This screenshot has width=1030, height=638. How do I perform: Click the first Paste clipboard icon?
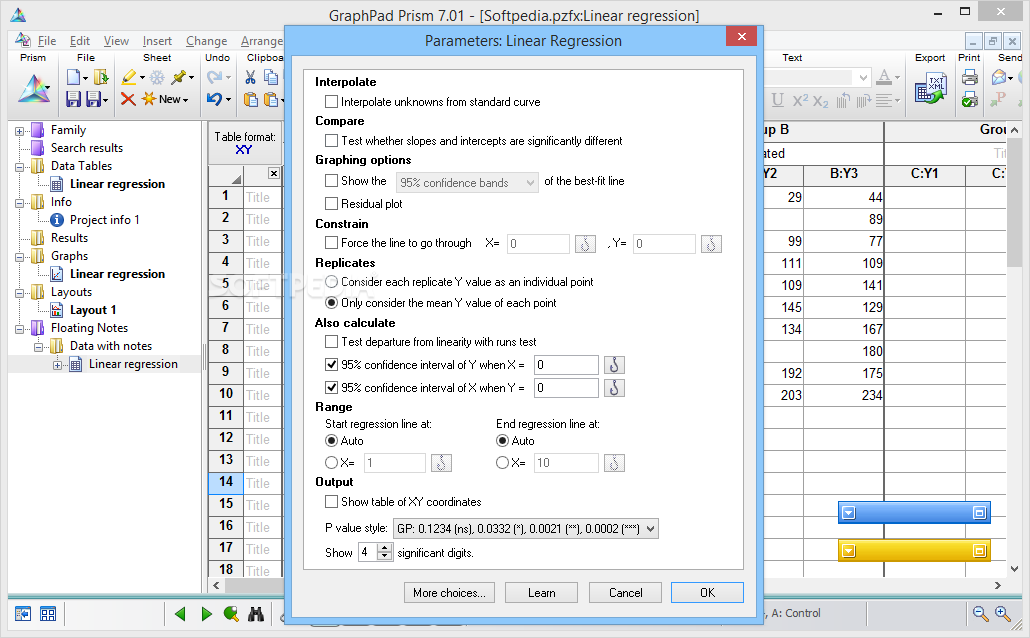coord(250,99)
